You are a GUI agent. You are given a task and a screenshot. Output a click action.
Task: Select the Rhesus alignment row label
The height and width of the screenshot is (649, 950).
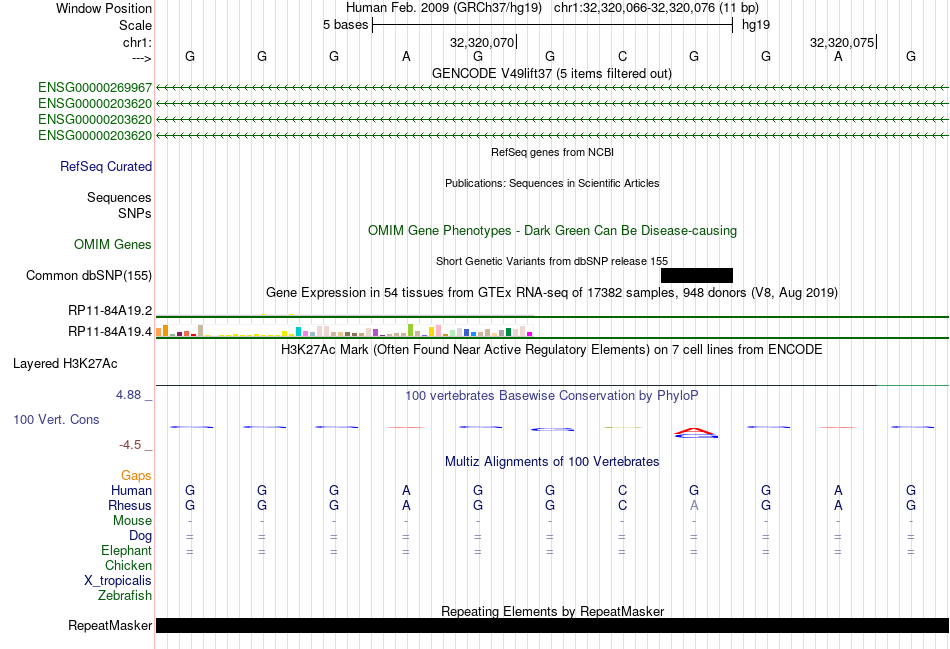point(130,505)
